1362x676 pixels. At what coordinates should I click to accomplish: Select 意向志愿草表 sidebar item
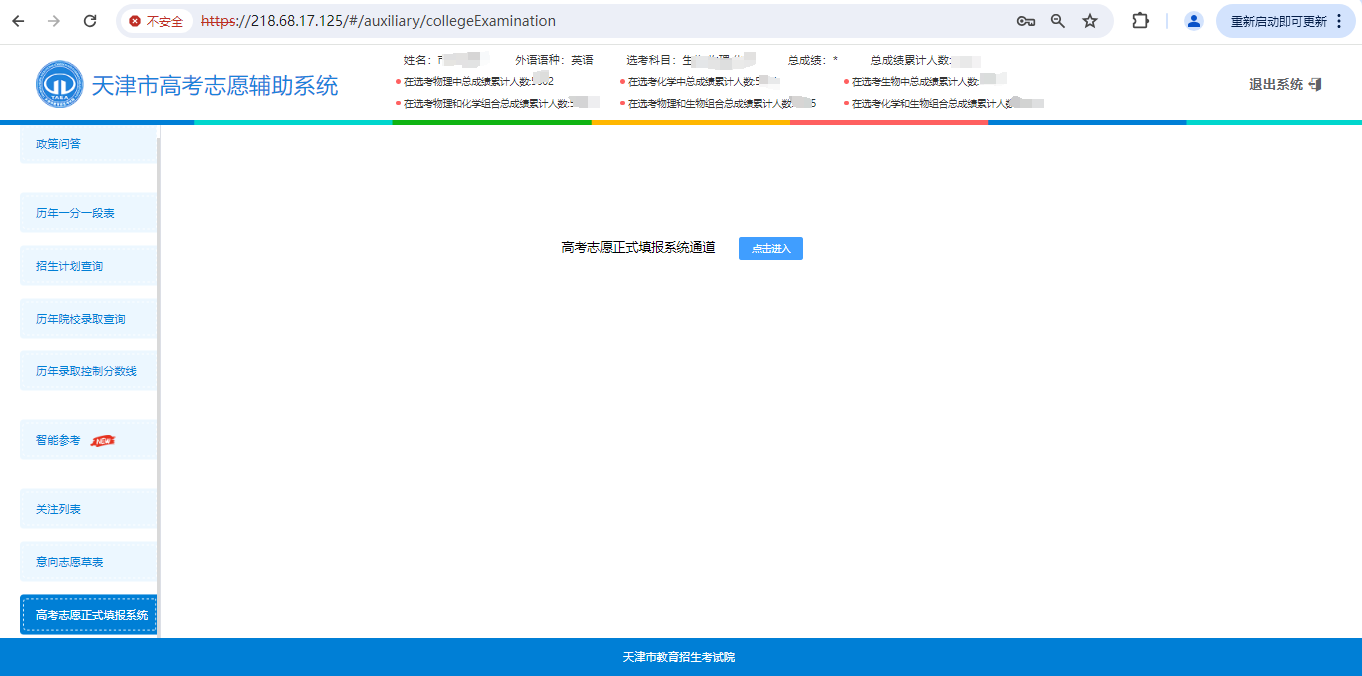pos(89,562)
